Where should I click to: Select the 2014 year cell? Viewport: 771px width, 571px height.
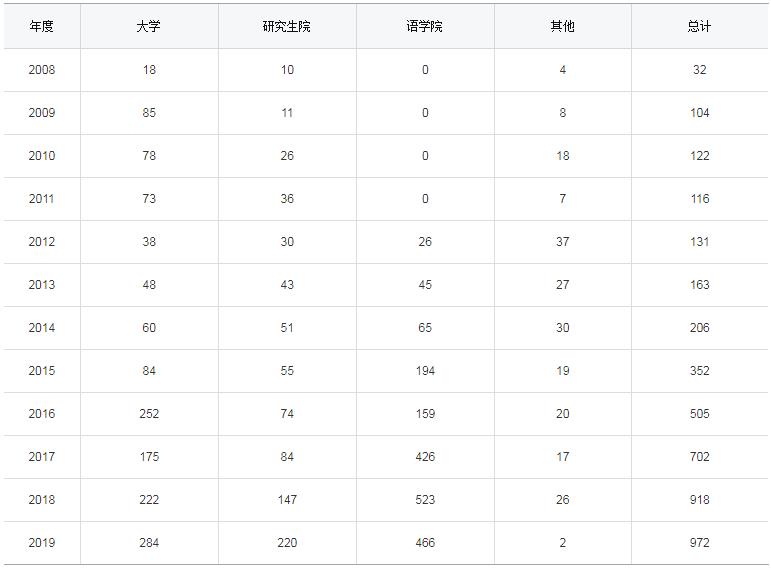[42, 328]
